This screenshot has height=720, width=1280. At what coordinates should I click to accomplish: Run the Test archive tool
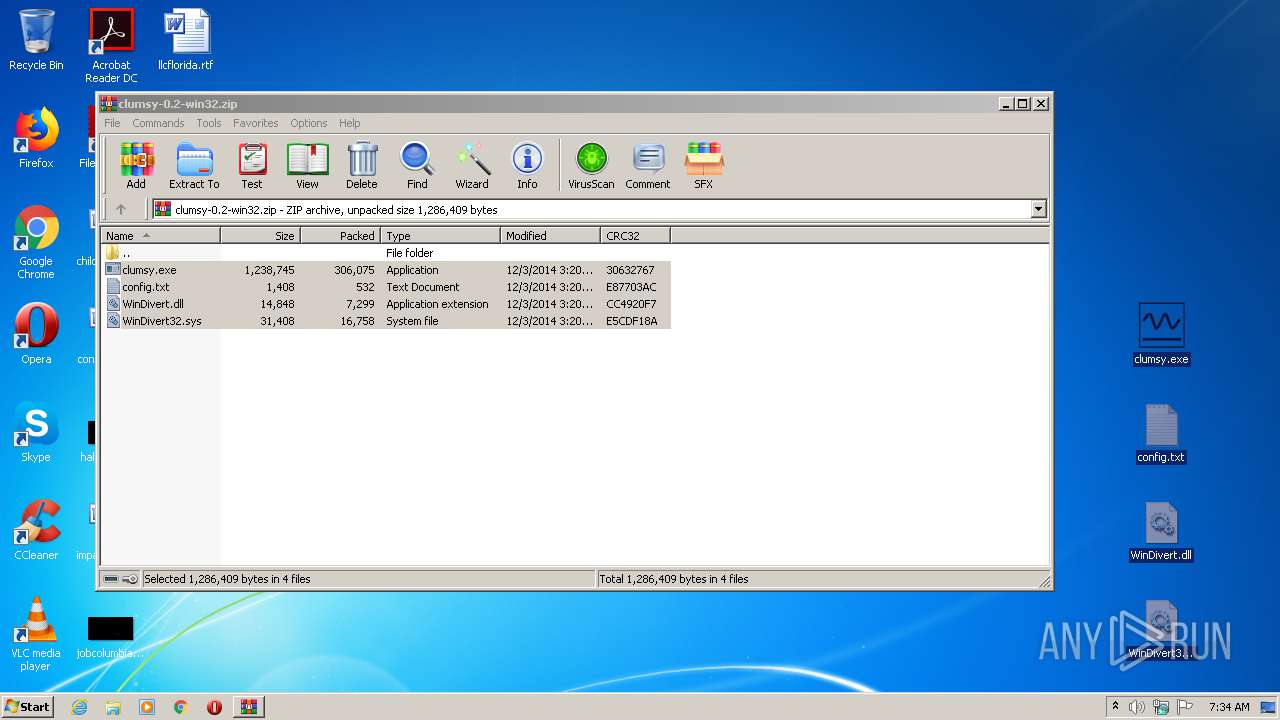252,165
